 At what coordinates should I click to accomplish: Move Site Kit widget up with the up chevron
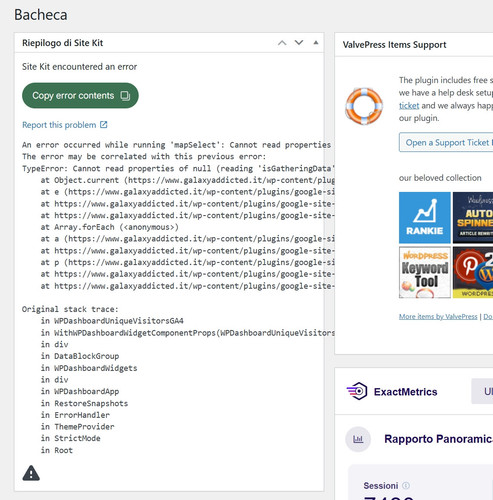pyautogui.click(x=282, y=43)
